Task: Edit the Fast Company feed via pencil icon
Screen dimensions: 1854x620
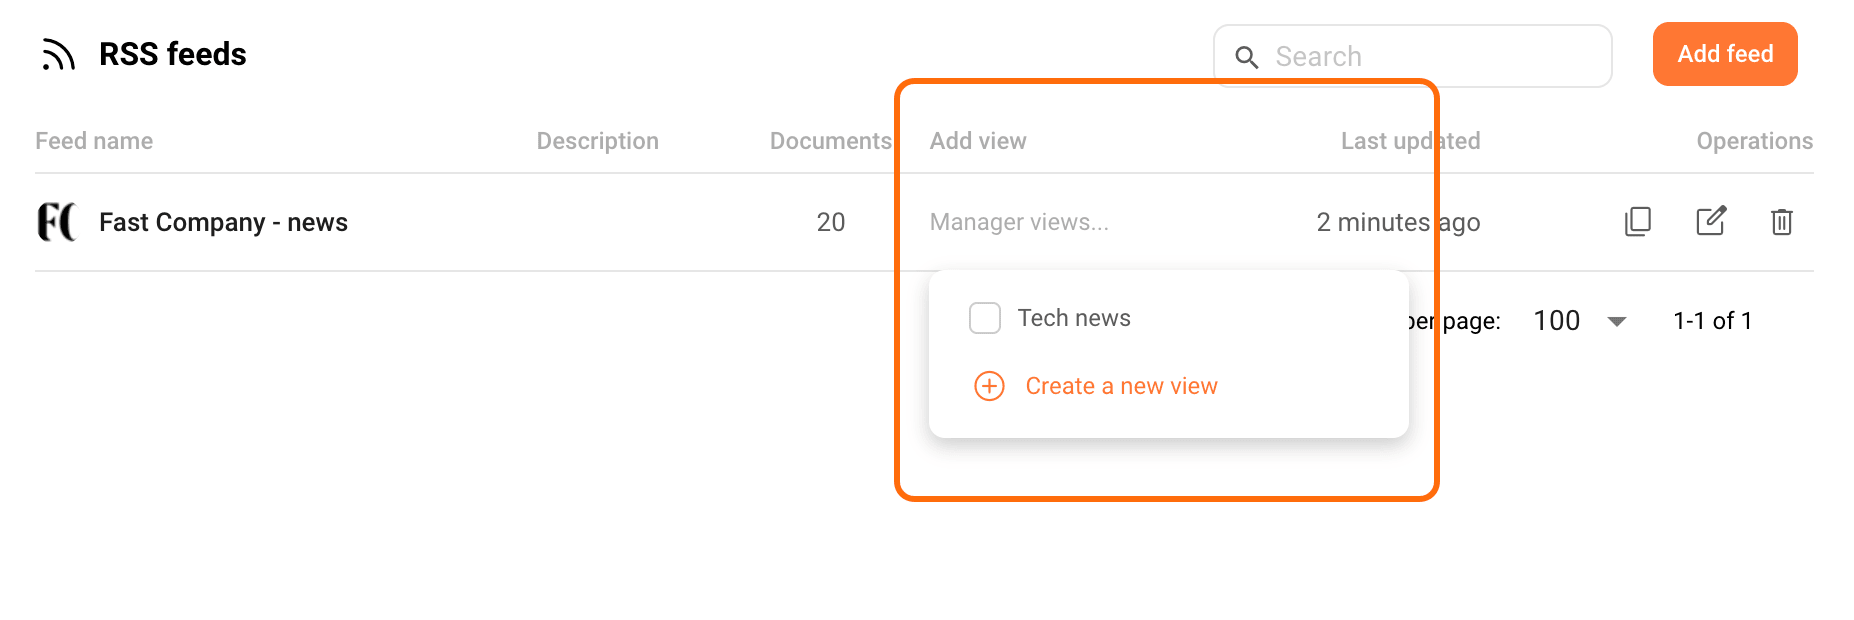Action: (1710, 221)
